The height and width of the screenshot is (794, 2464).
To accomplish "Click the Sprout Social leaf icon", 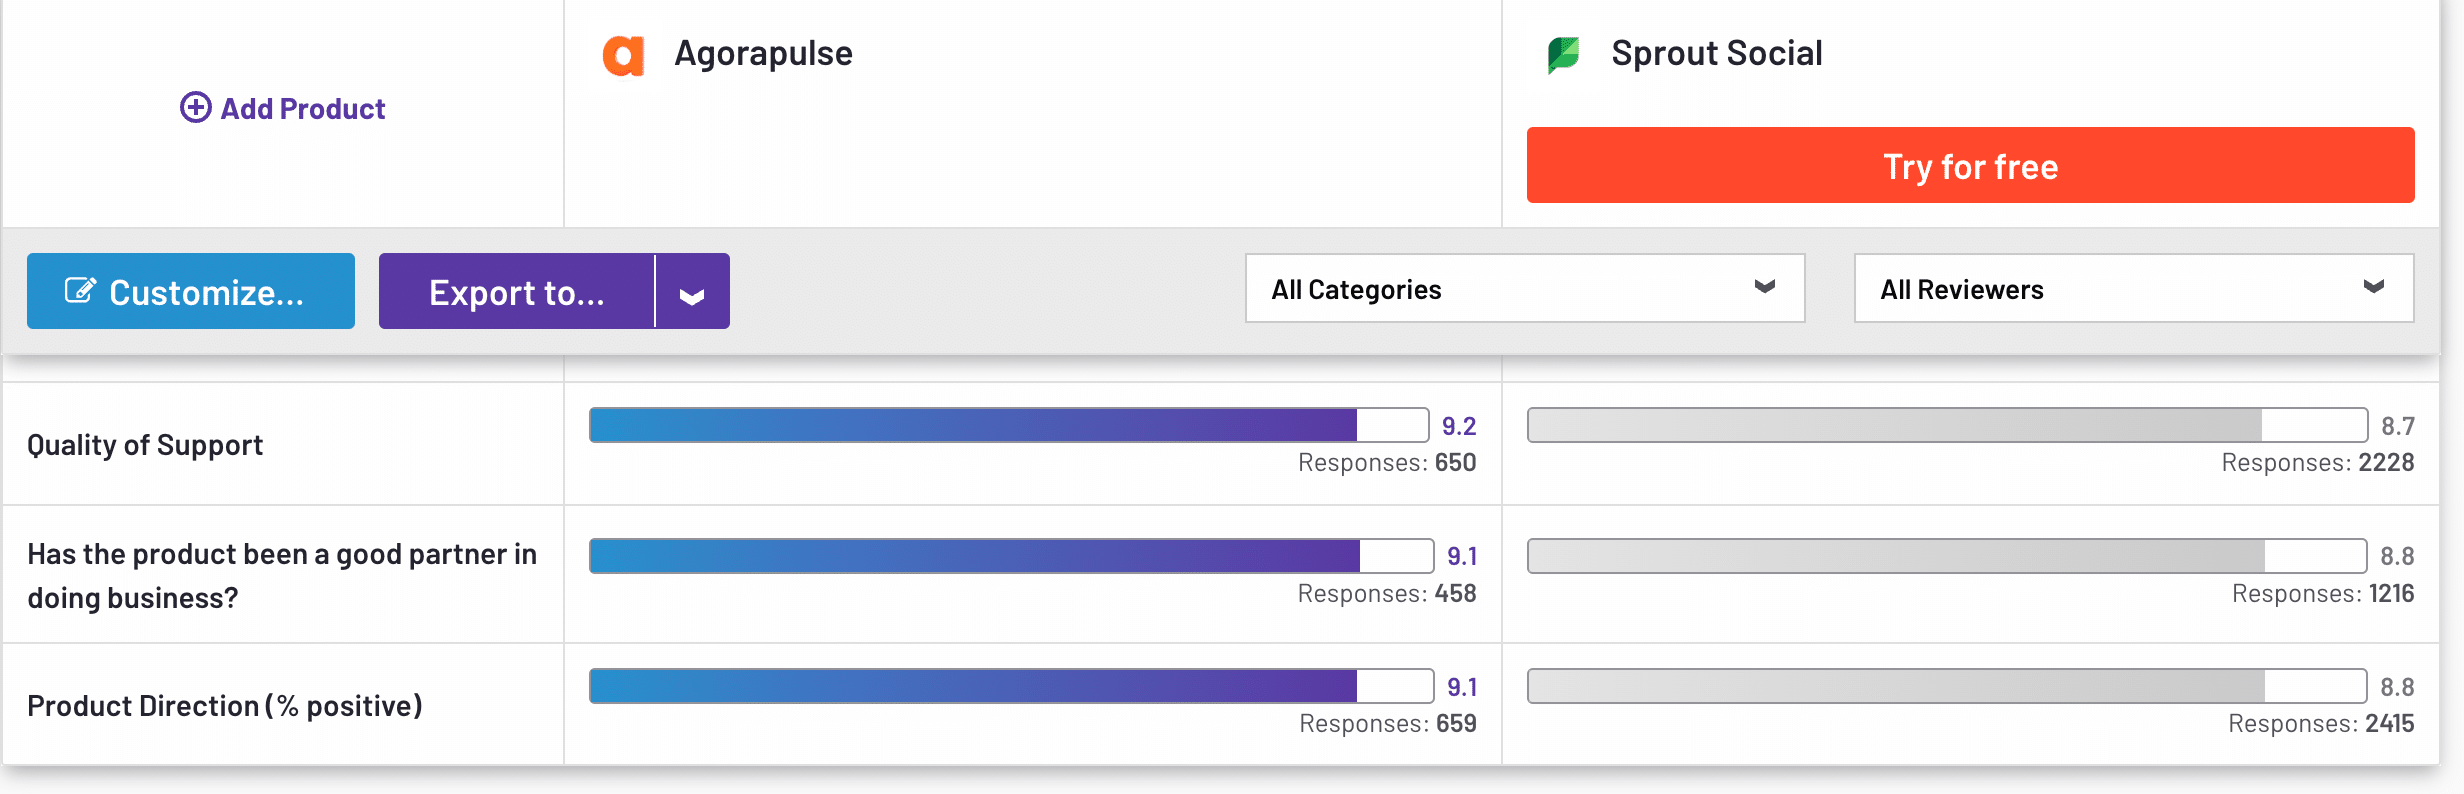I will click(x=1564, y=52).
